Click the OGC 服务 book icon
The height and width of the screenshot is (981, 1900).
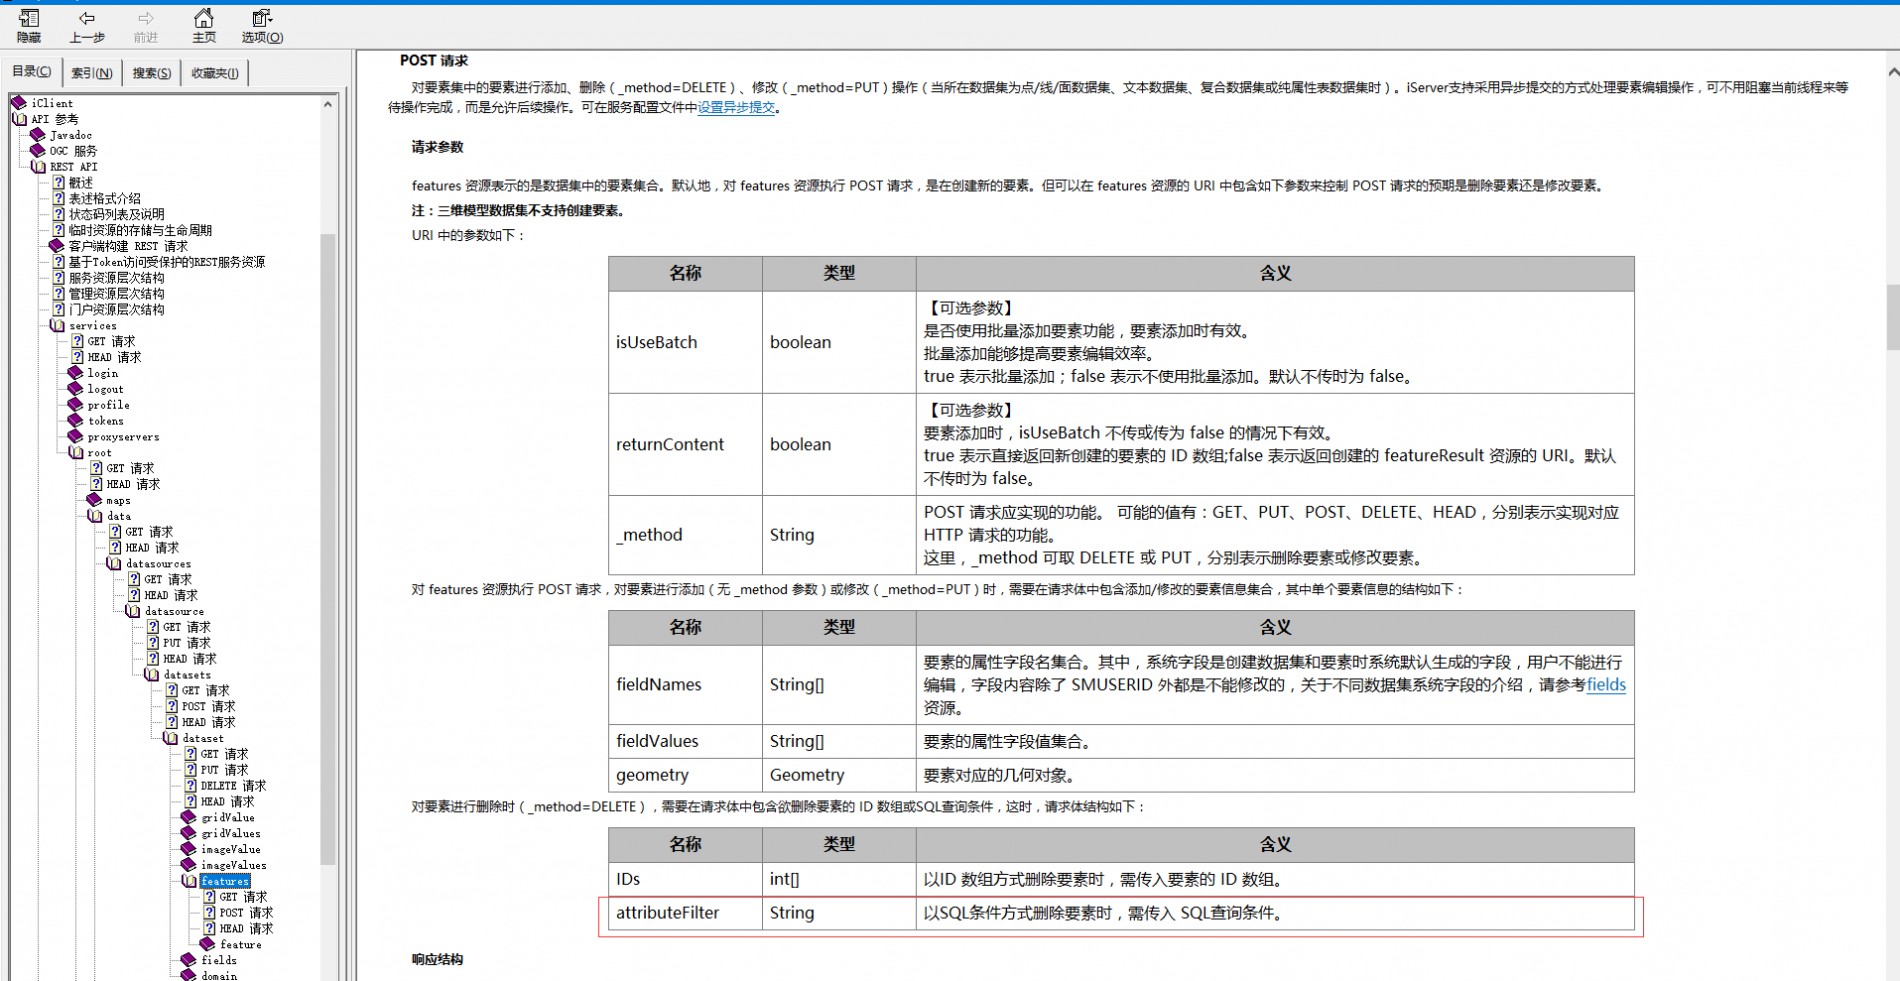tap(38, 151)
